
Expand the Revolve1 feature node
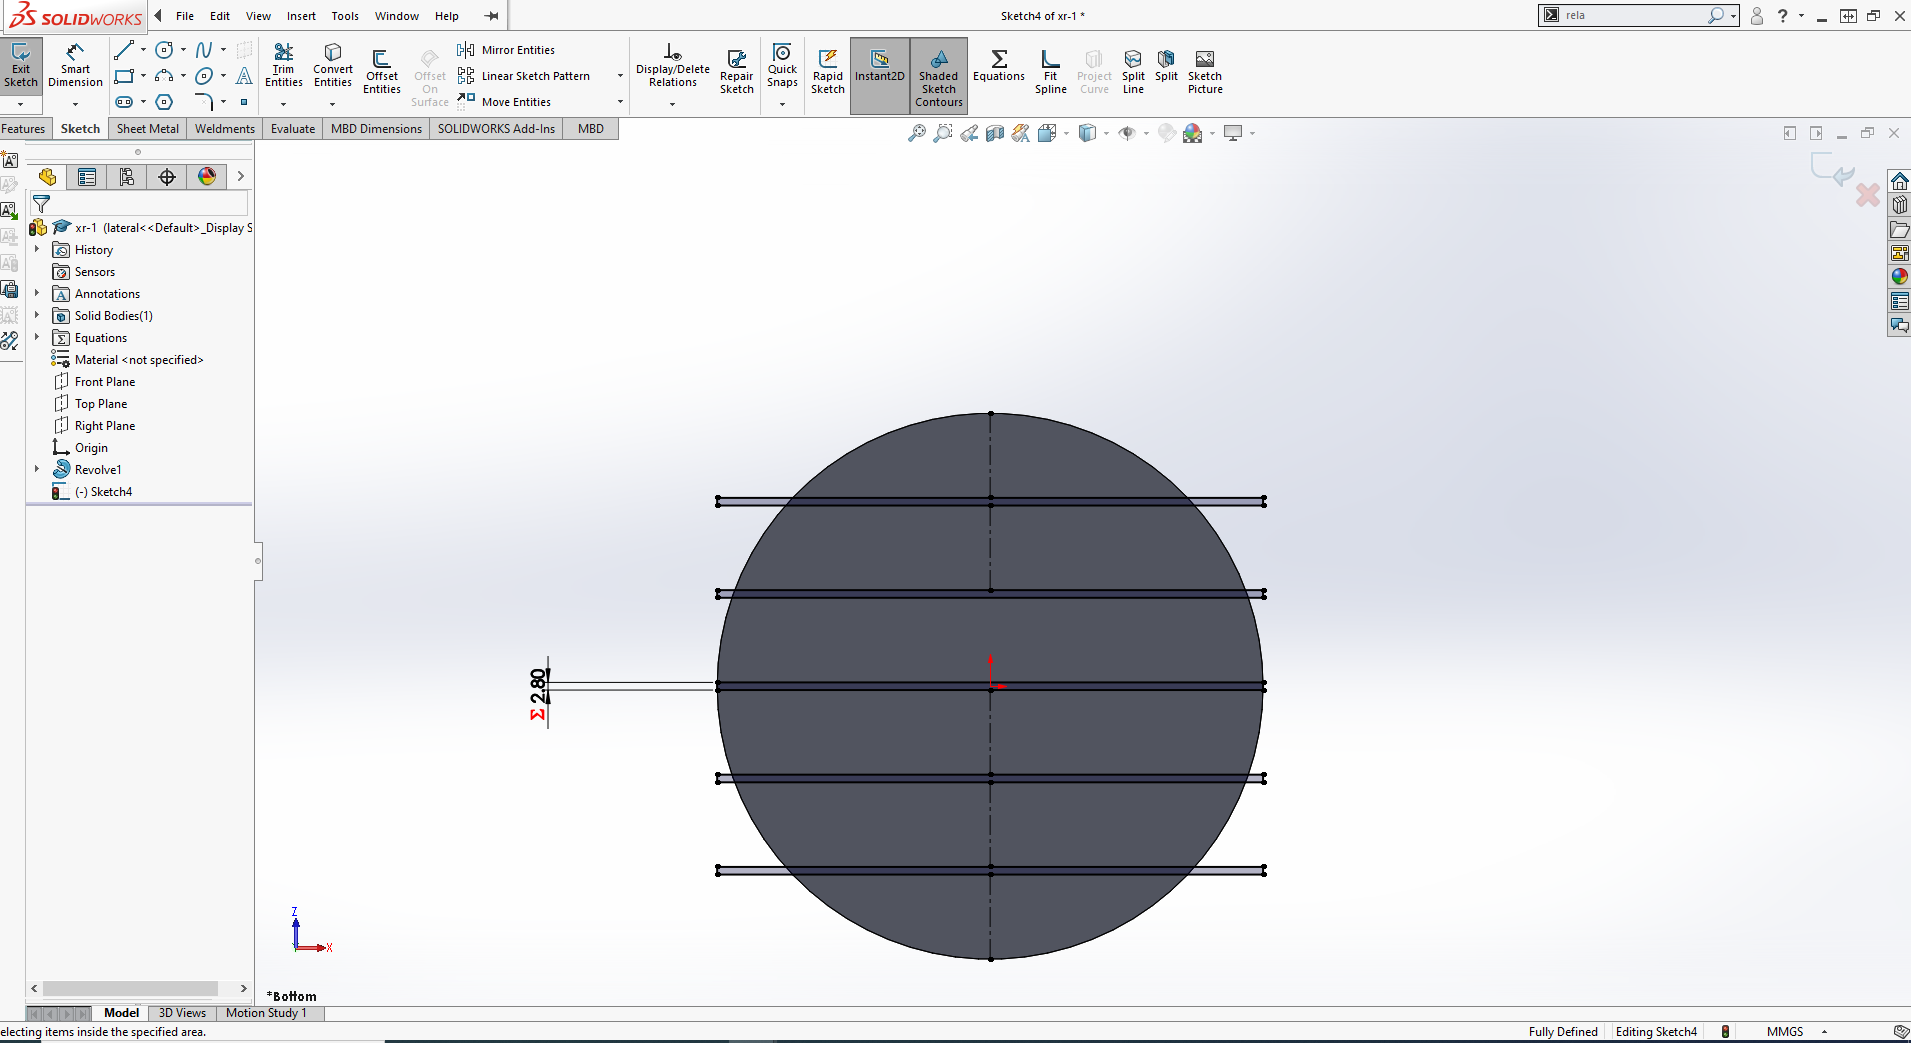coord(37,469)
